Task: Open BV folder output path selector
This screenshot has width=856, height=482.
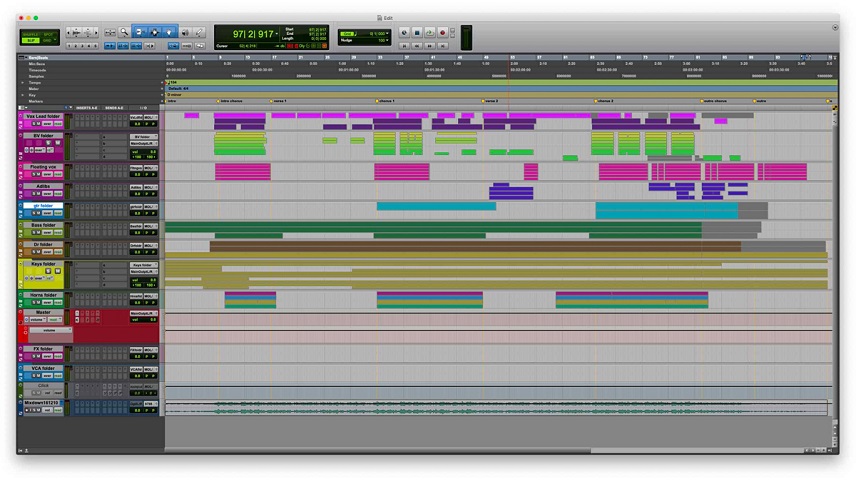Action: pos(144,144)
